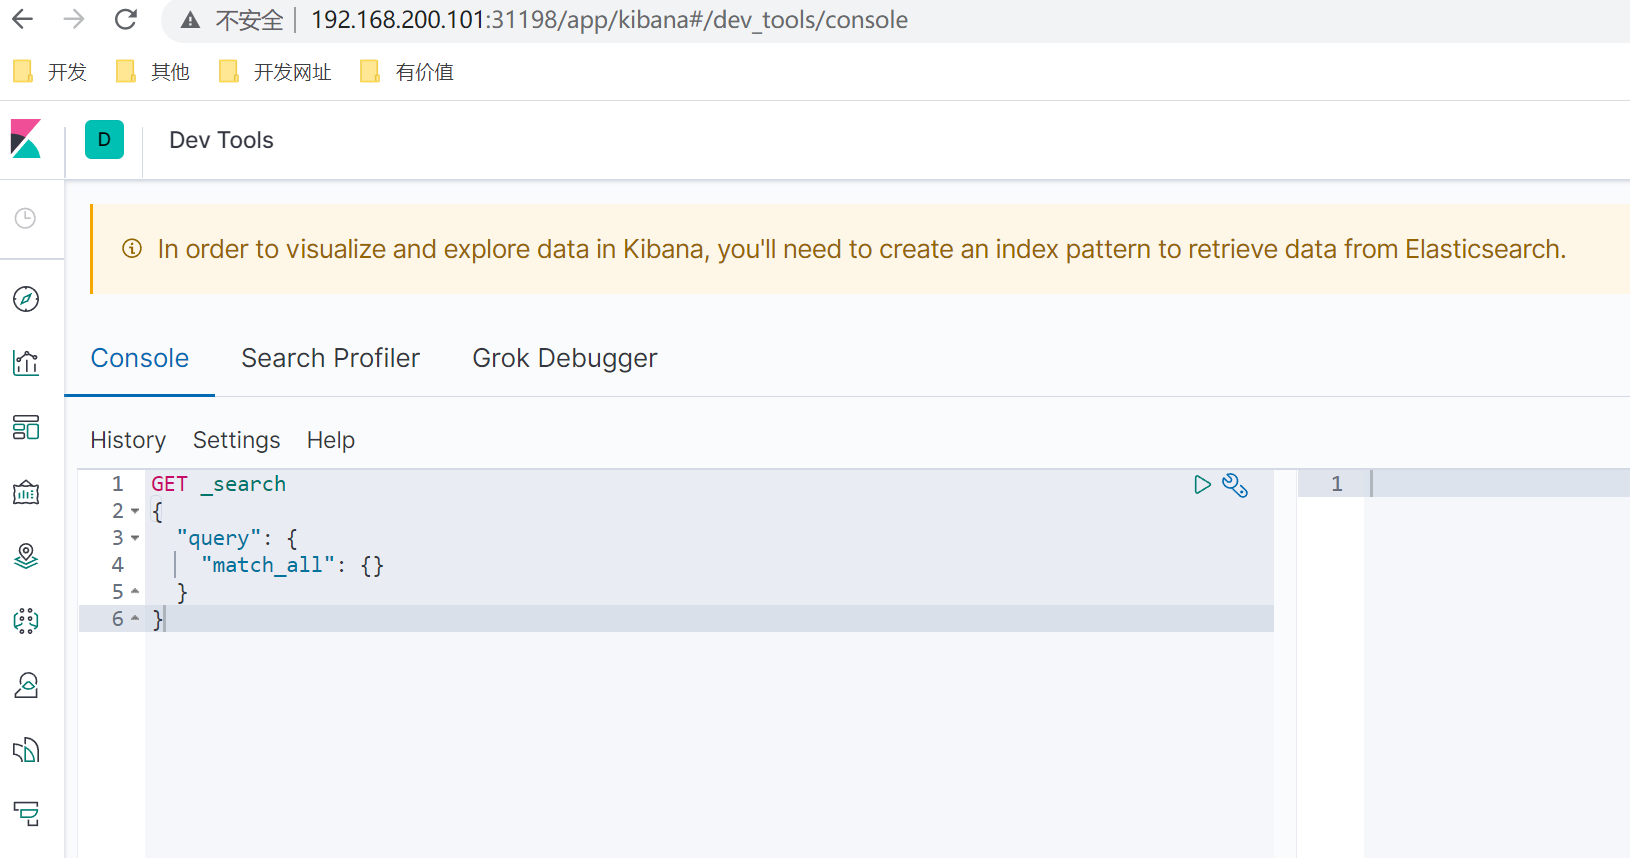Image resolution: width=1630 pixels, height=858 pixels.
Task: Open Canvas icon in sidebar
Action: tap(26, 492)
